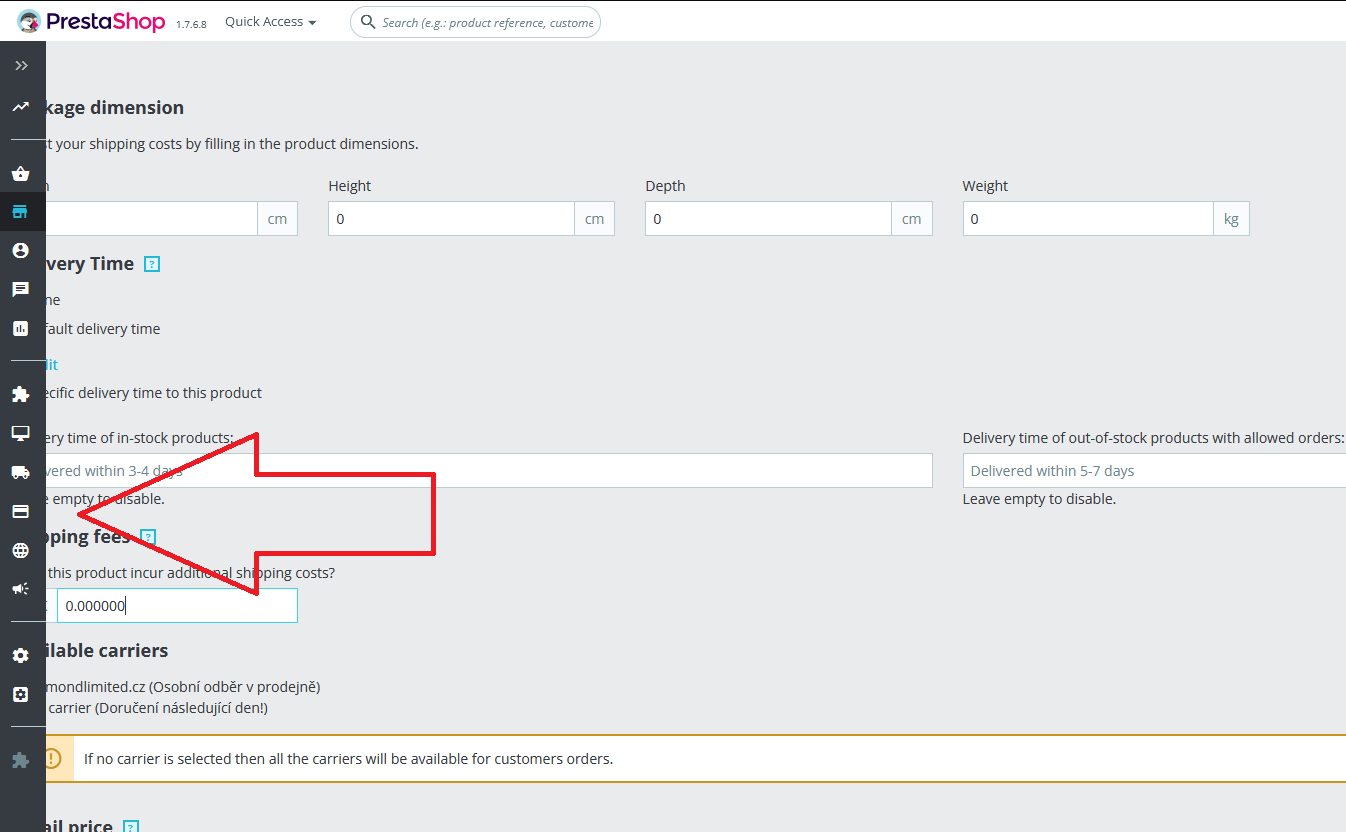Click the no carrier selected warning message
The image size is (1346, 832).
click(x=348, y=759)
